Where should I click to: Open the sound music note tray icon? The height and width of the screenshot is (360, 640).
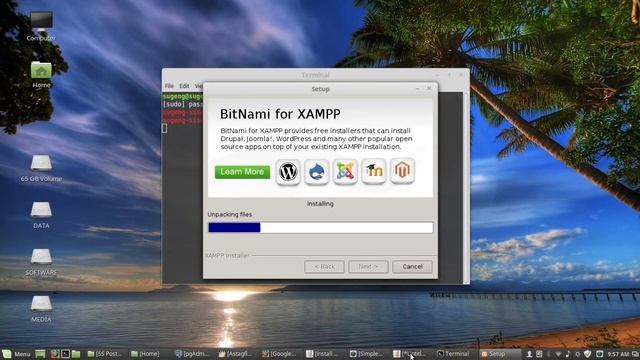pyautogui.click(x=568, y=354)
